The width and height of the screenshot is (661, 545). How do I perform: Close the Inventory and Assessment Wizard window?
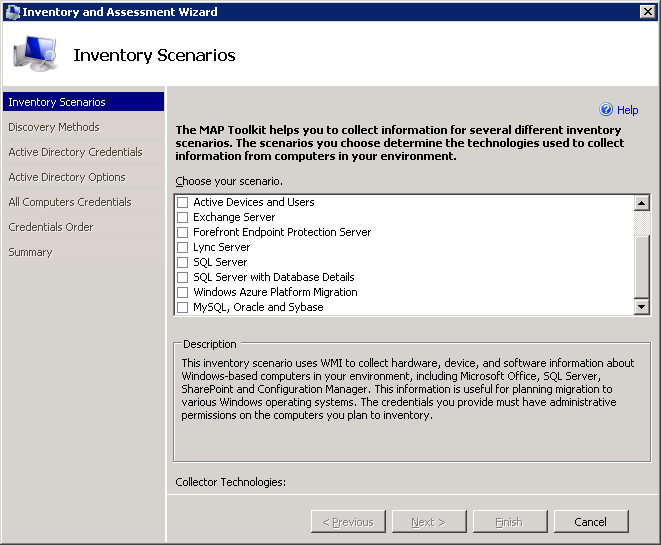(x=647, y=12)
